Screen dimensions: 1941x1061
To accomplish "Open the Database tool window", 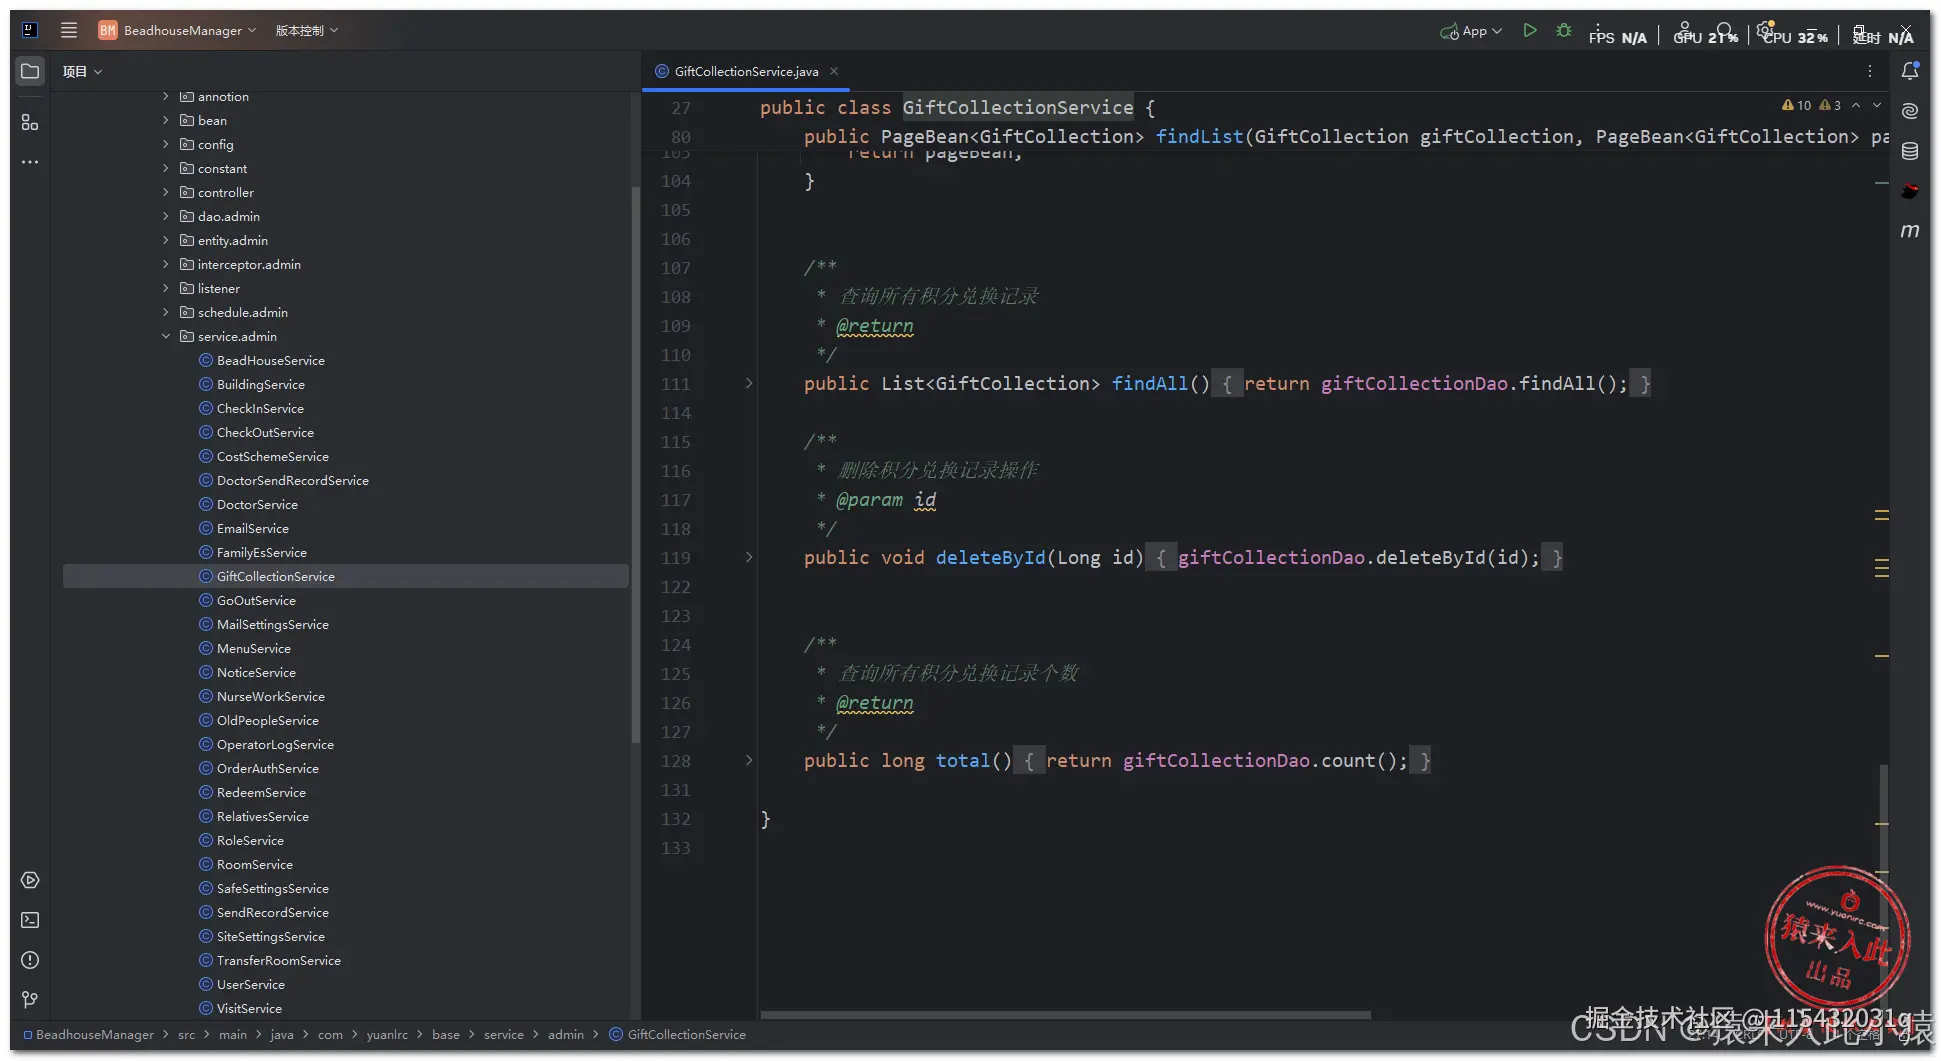I will (x=1910, y=151).
